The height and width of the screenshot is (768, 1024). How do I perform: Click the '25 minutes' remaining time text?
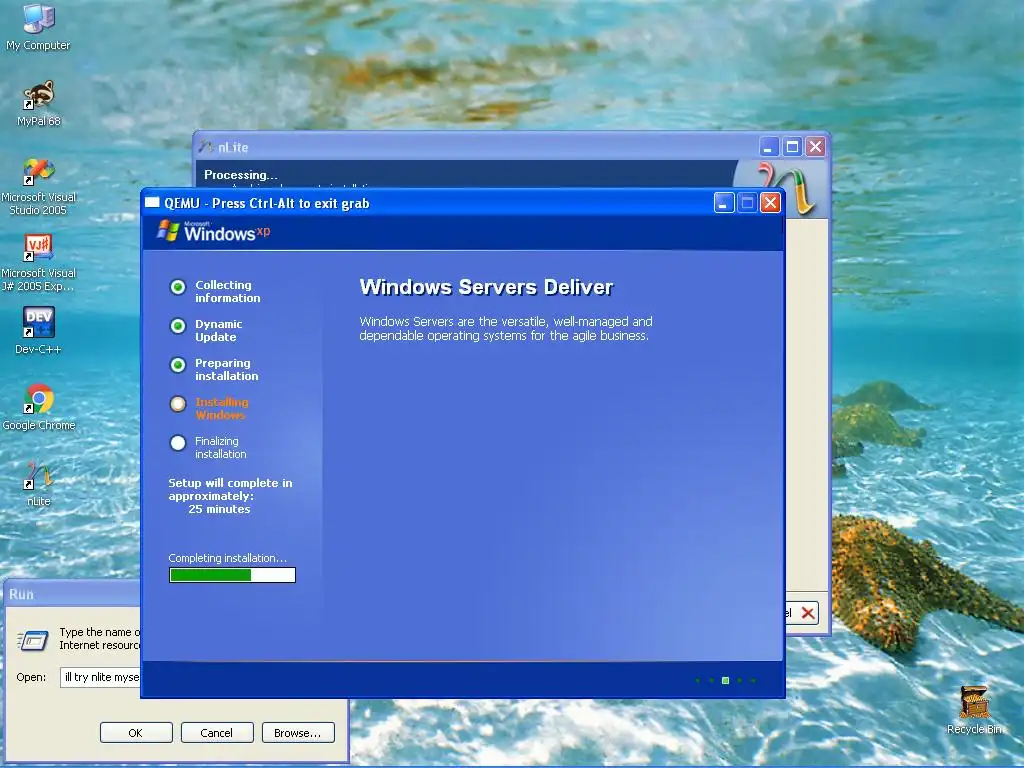coord(219,509)
